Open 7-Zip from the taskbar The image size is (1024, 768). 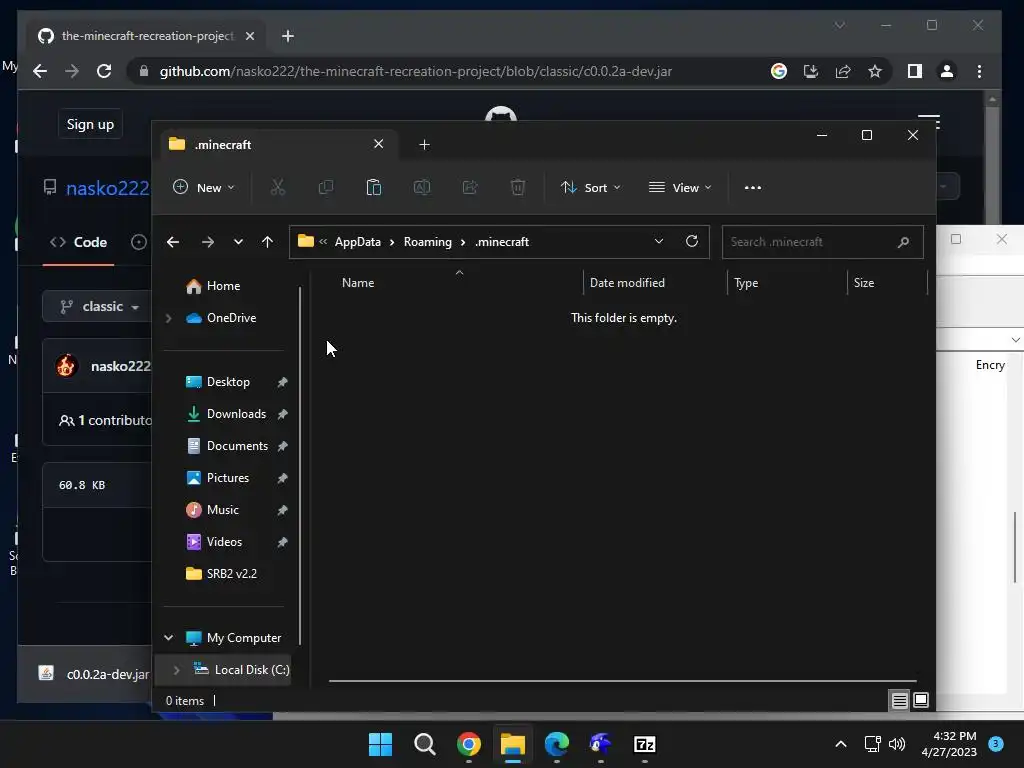coord(645,744)
